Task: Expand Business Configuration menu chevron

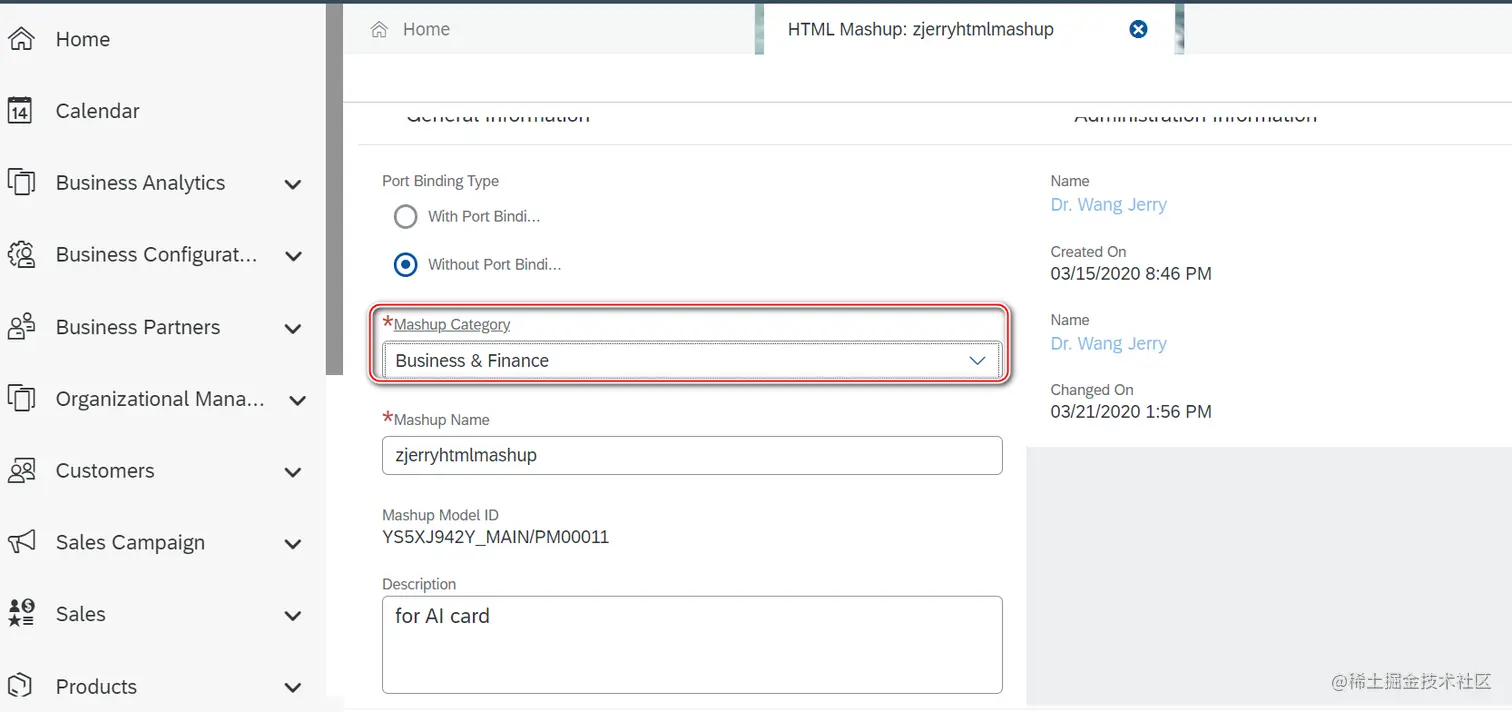Action: (x=293, y=256)
